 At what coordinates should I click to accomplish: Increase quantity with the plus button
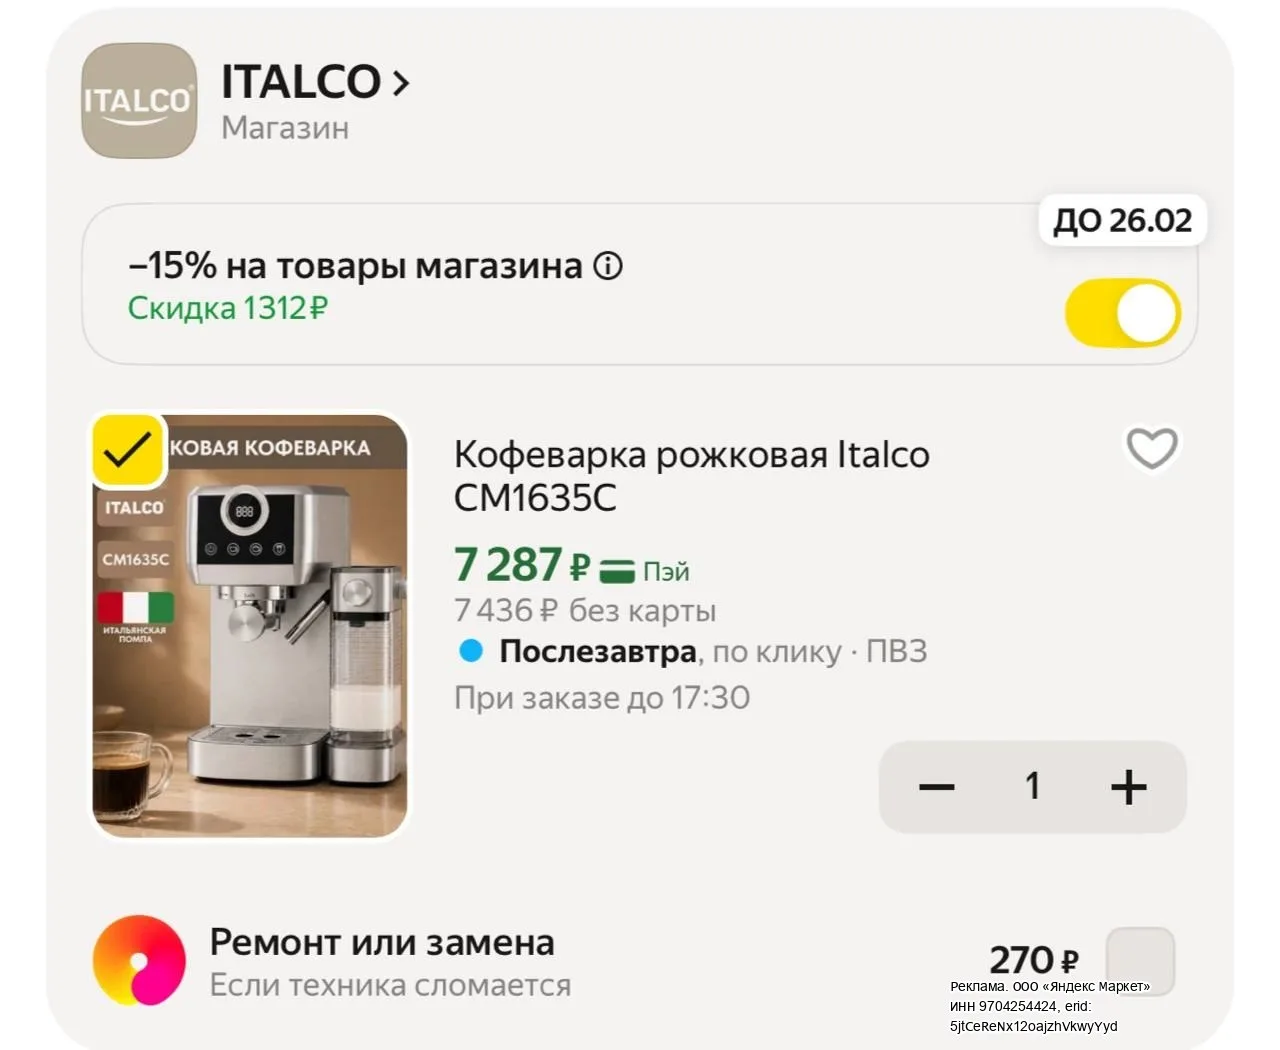coord(1129,787)
